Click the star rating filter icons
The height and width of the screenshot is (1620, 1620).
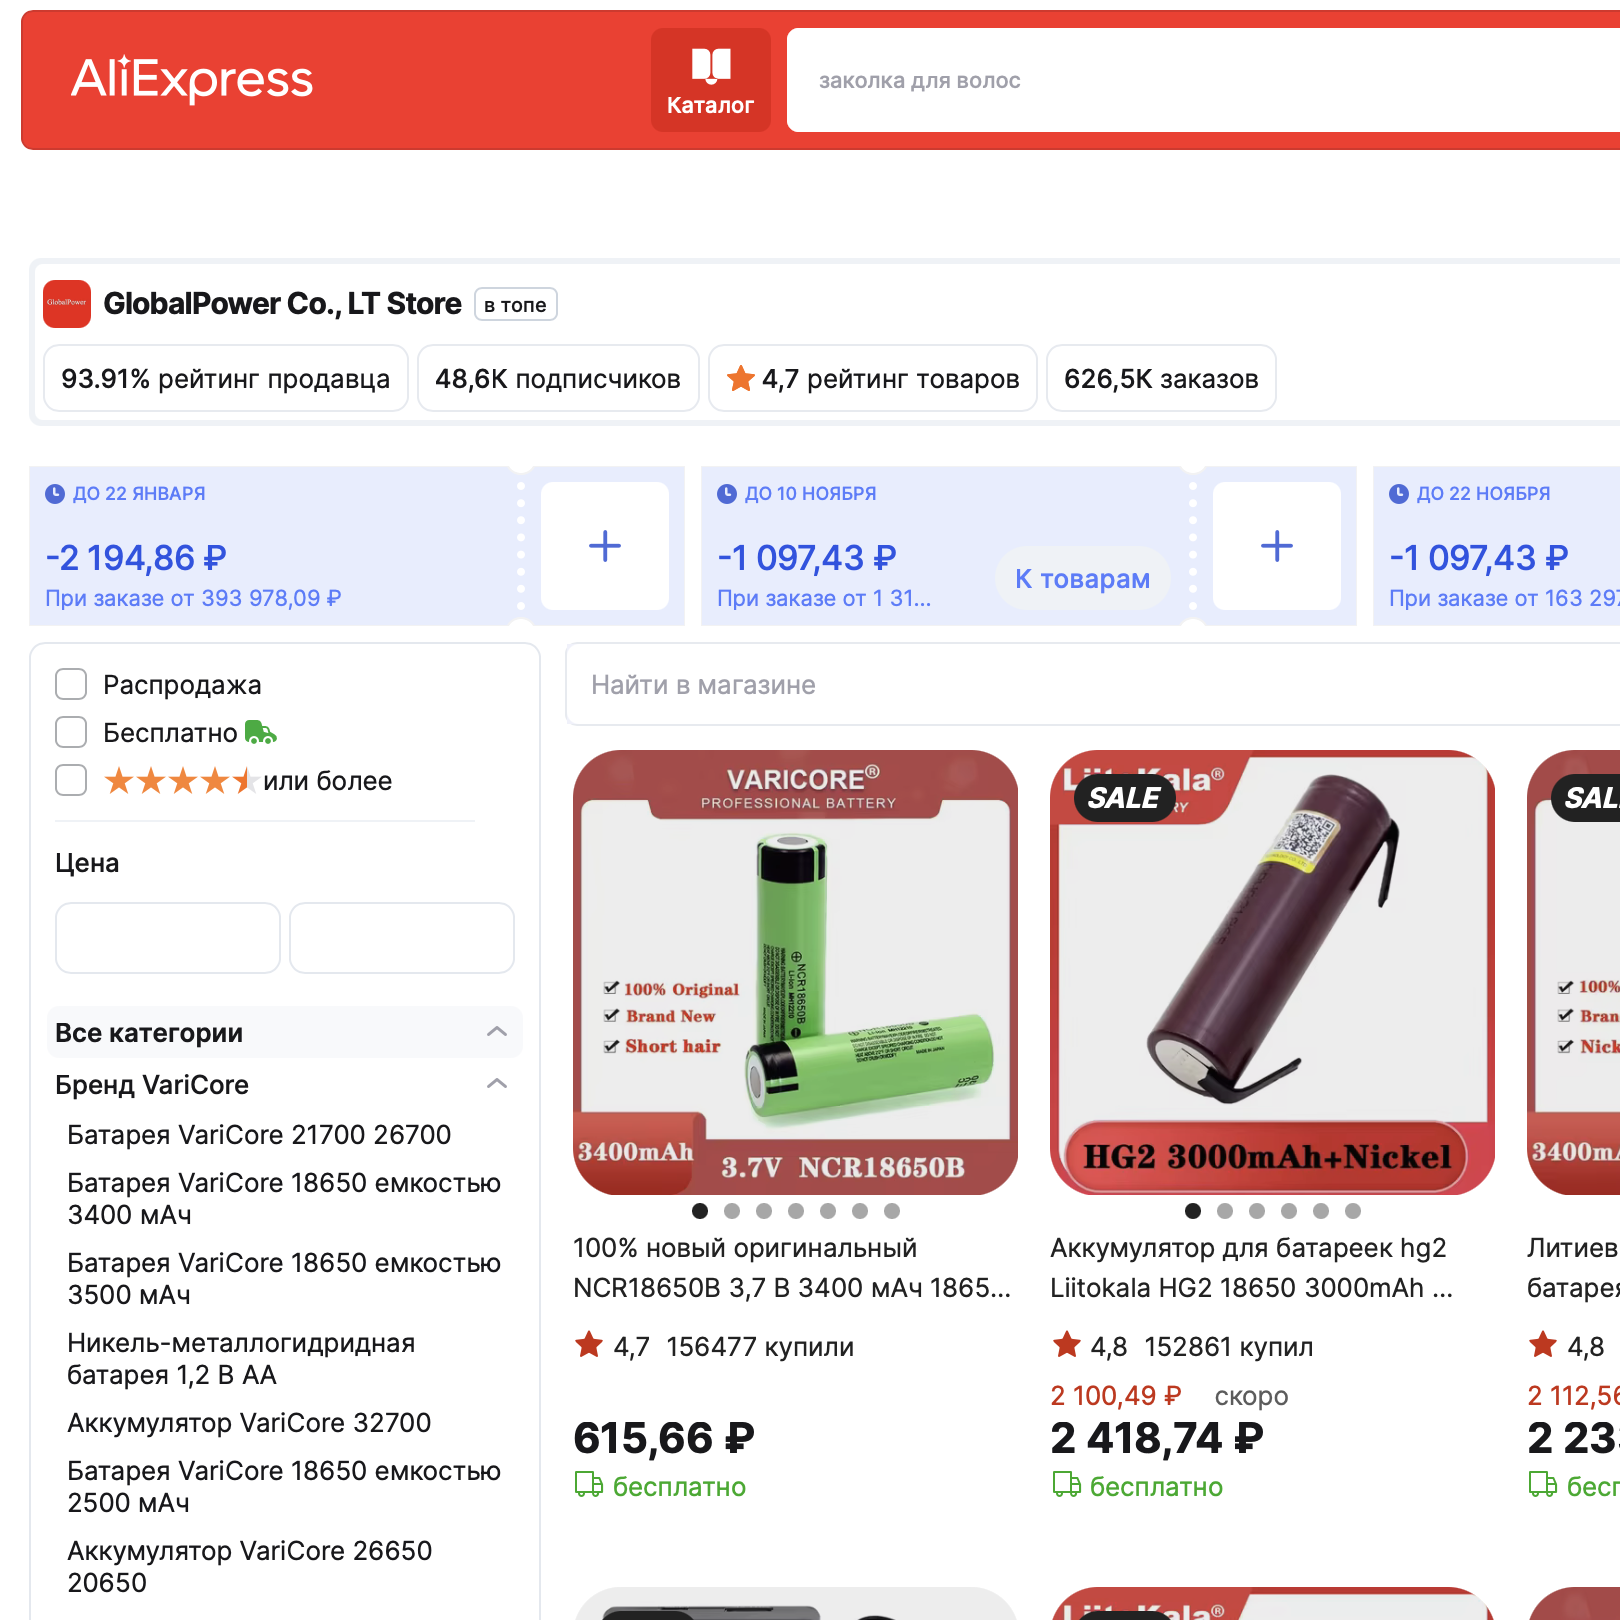click(x=180, y=781)
